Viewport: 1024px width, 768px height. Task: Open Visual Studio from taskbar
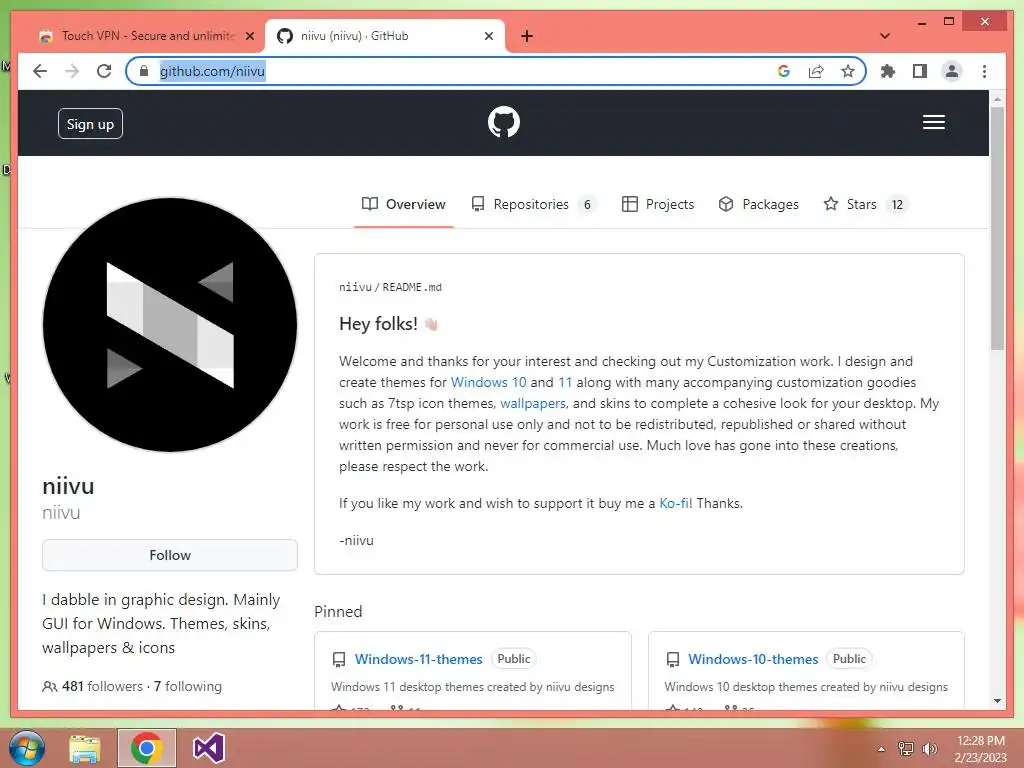[209, 748]
